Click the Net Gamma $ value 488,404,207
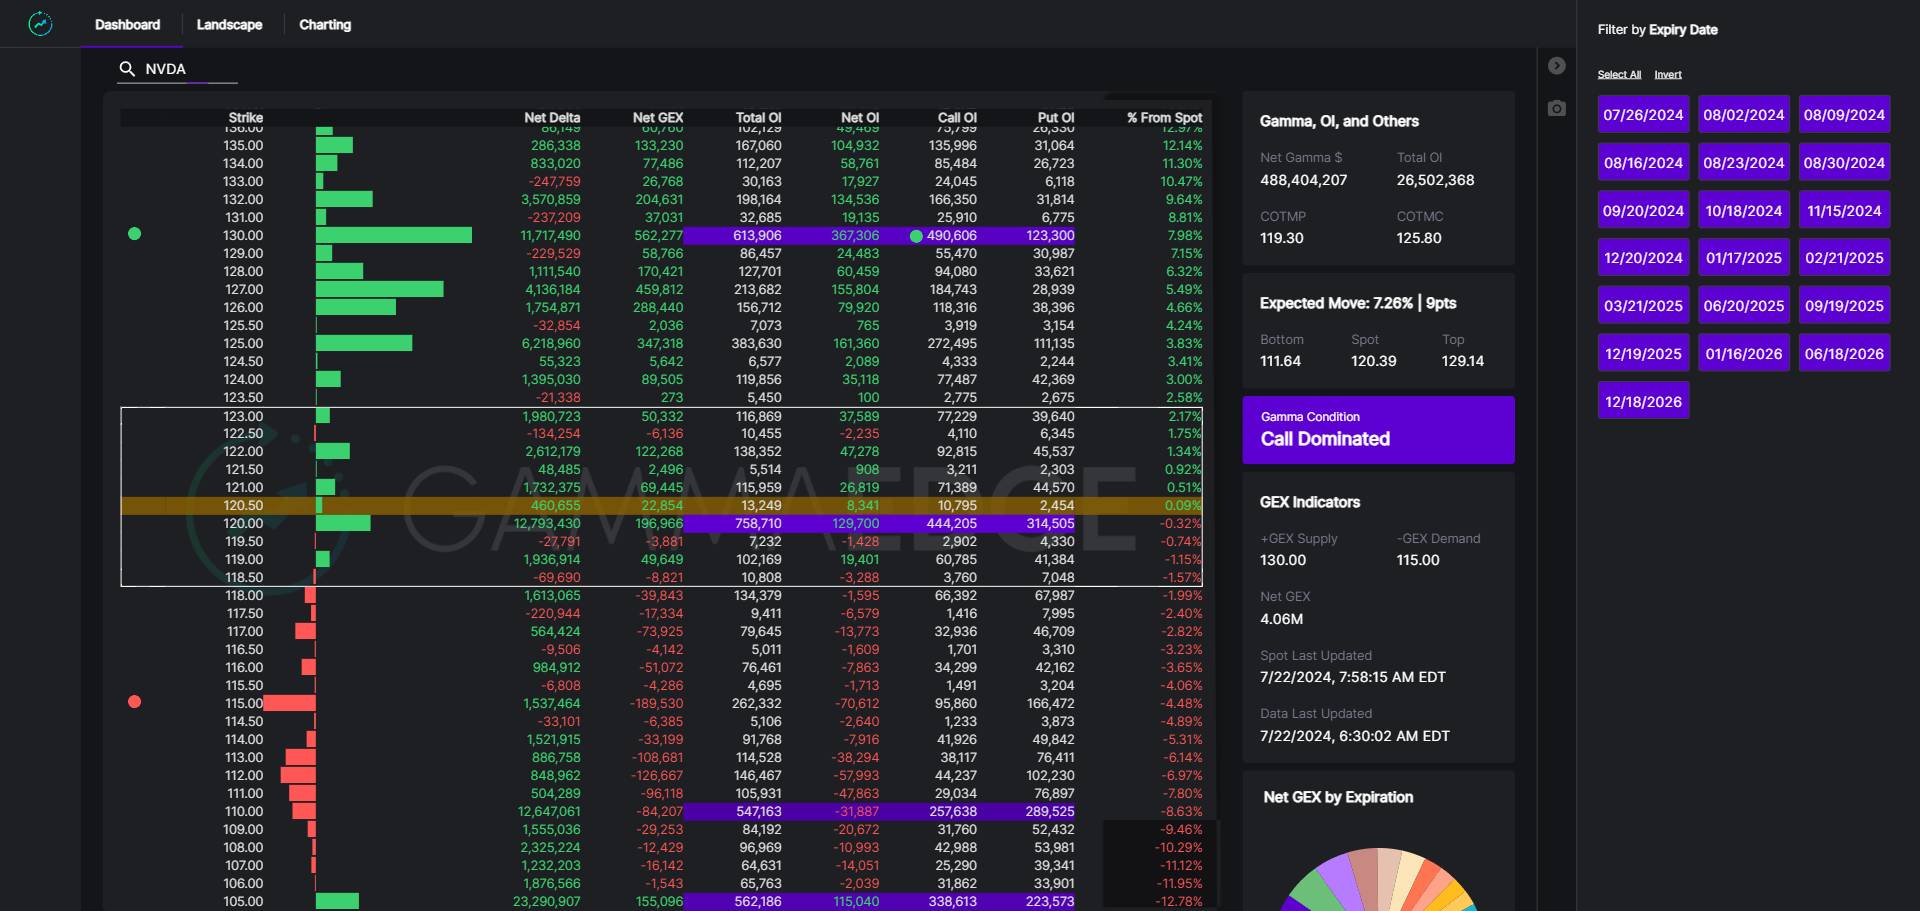Image resolution: width=1920 pixels, height=911 pixels. (1303, 180)
